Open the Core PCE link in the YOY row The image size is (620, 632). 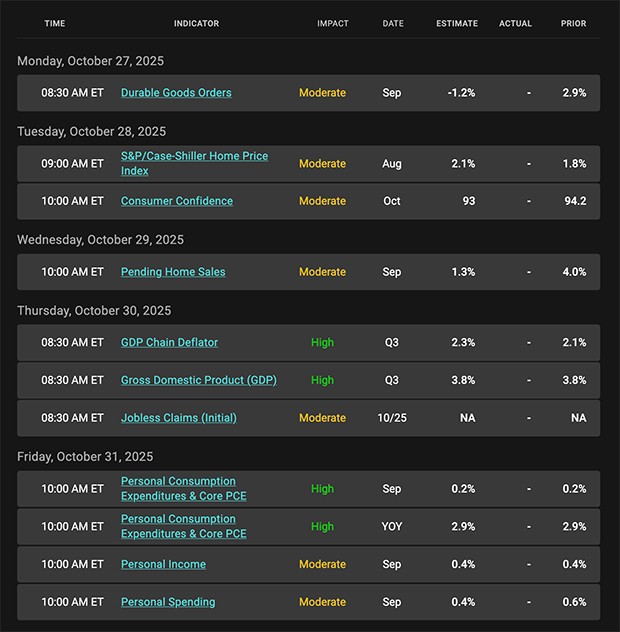(x=183, y=526)
